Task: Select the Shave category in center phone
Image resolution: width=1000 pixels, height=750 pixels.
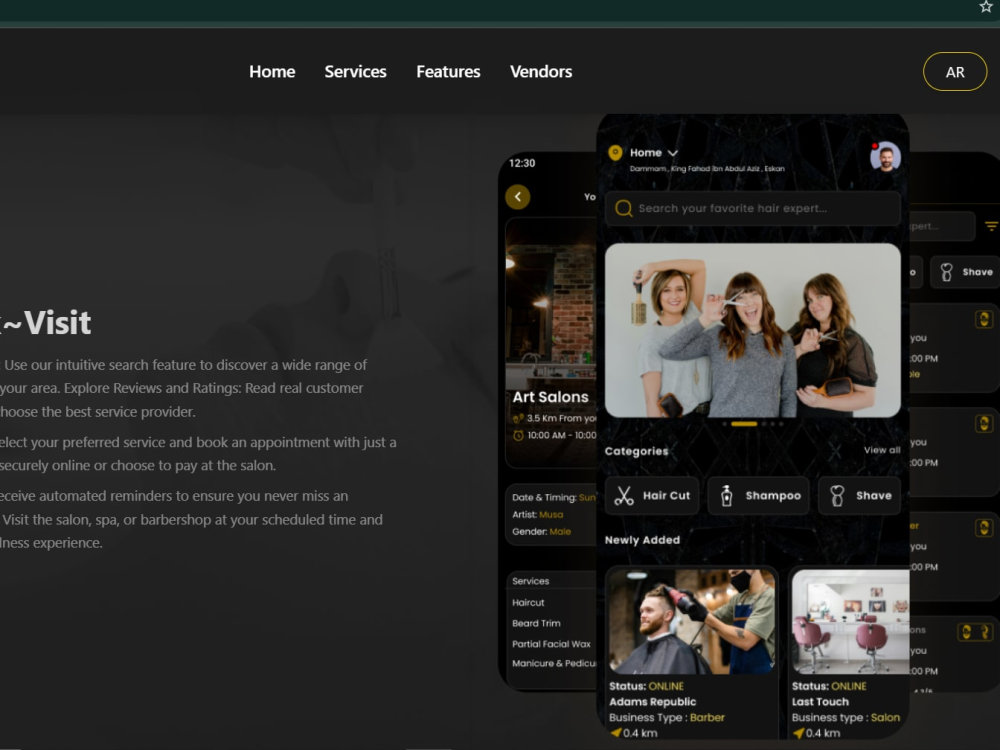Action: click(x=860, y=496)
